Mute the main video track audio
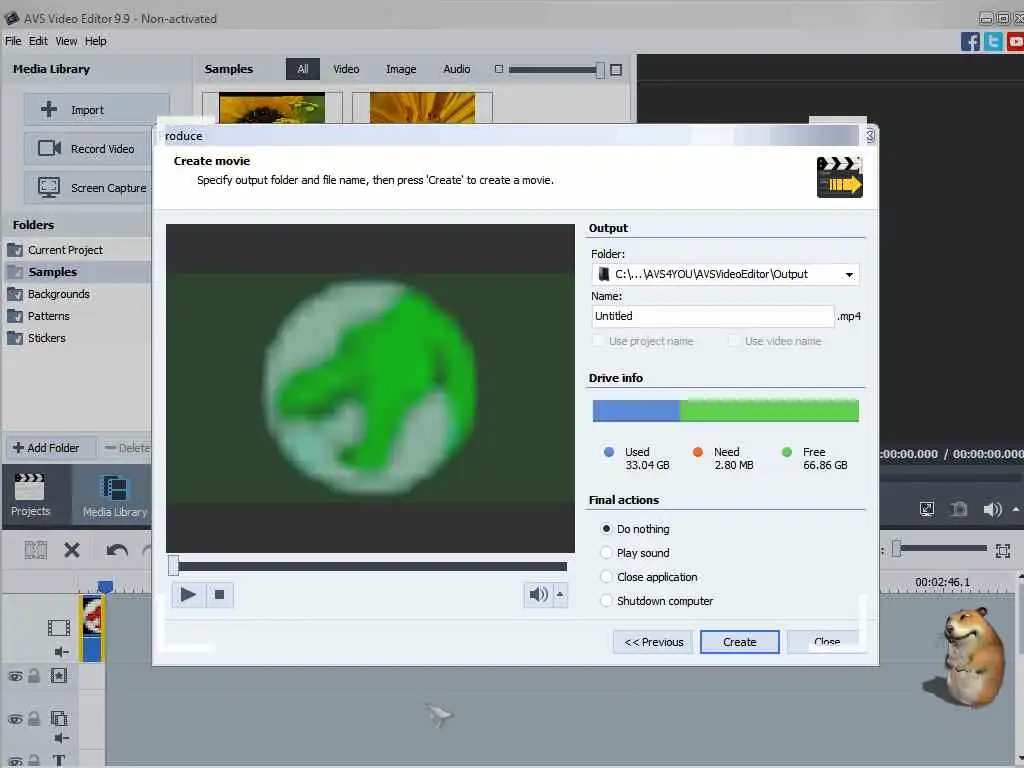Screen dimensions: 1024x768 coord(61,652)
